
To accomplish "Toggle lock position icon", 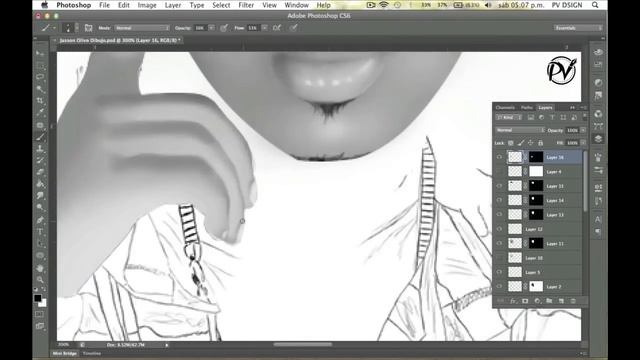I will tap(531, 143).
